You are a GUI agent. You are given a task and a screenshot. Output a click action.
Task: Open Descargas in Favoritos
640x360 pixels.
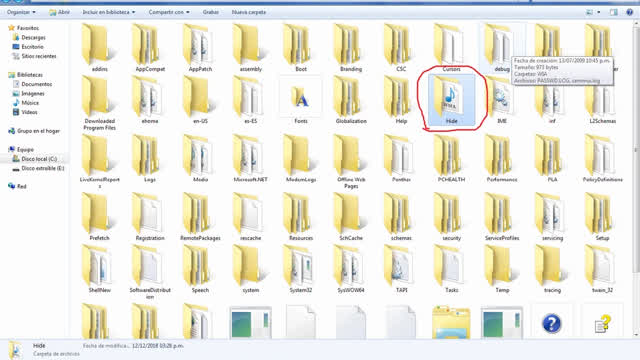[x=33, y=38]
